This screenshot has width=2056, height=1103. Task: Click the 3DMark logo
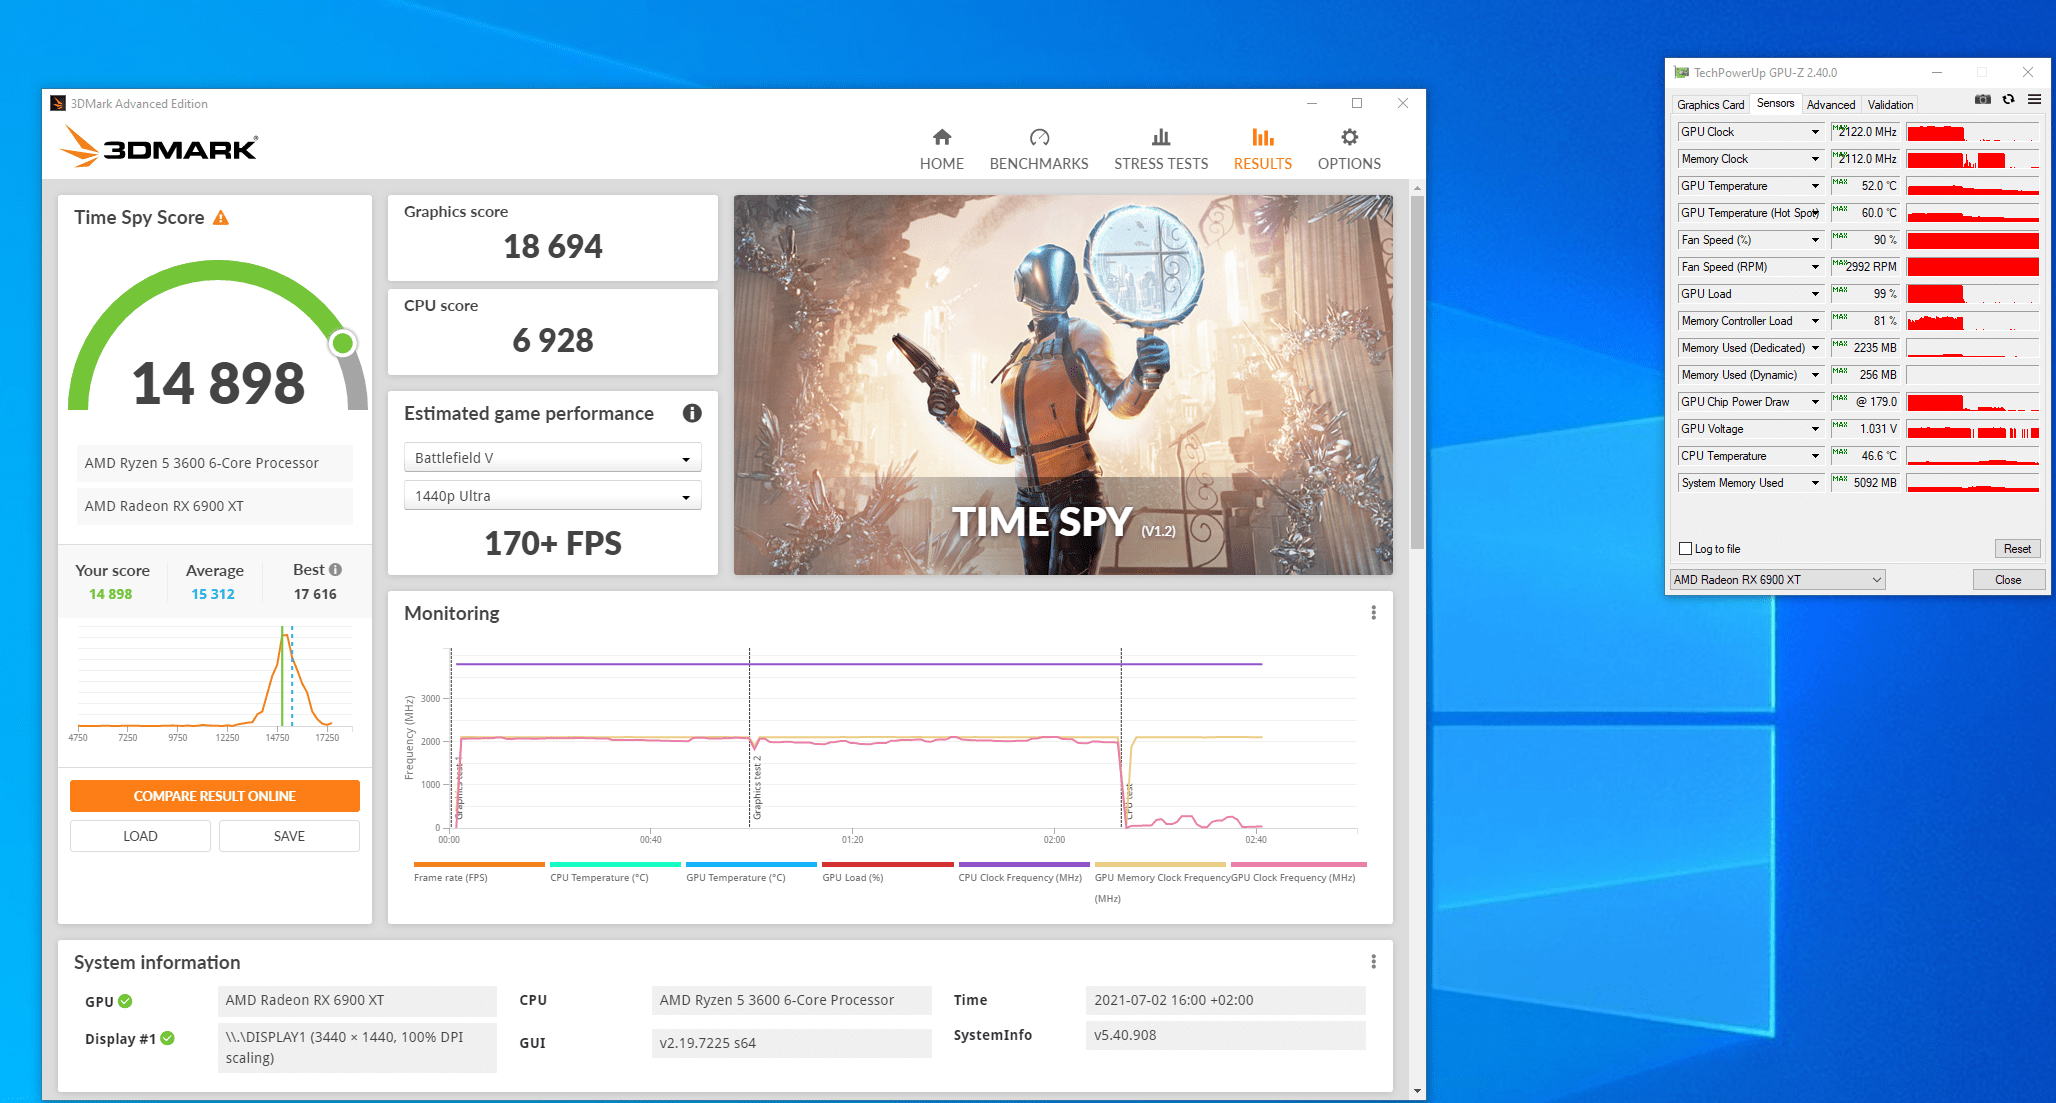(x=160, y=147)
